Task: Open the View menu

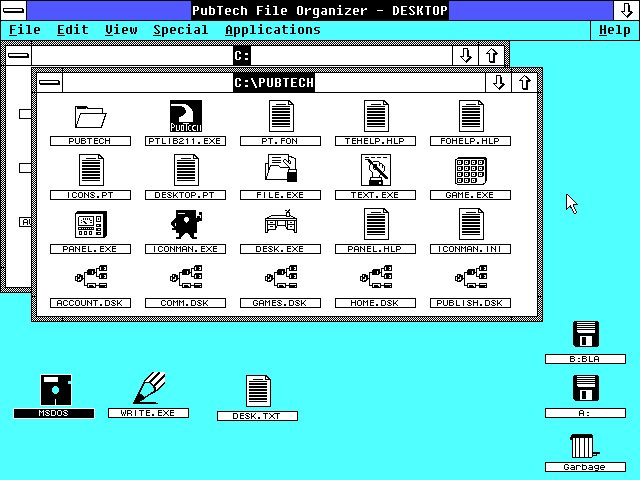Action: click(121, 30)
